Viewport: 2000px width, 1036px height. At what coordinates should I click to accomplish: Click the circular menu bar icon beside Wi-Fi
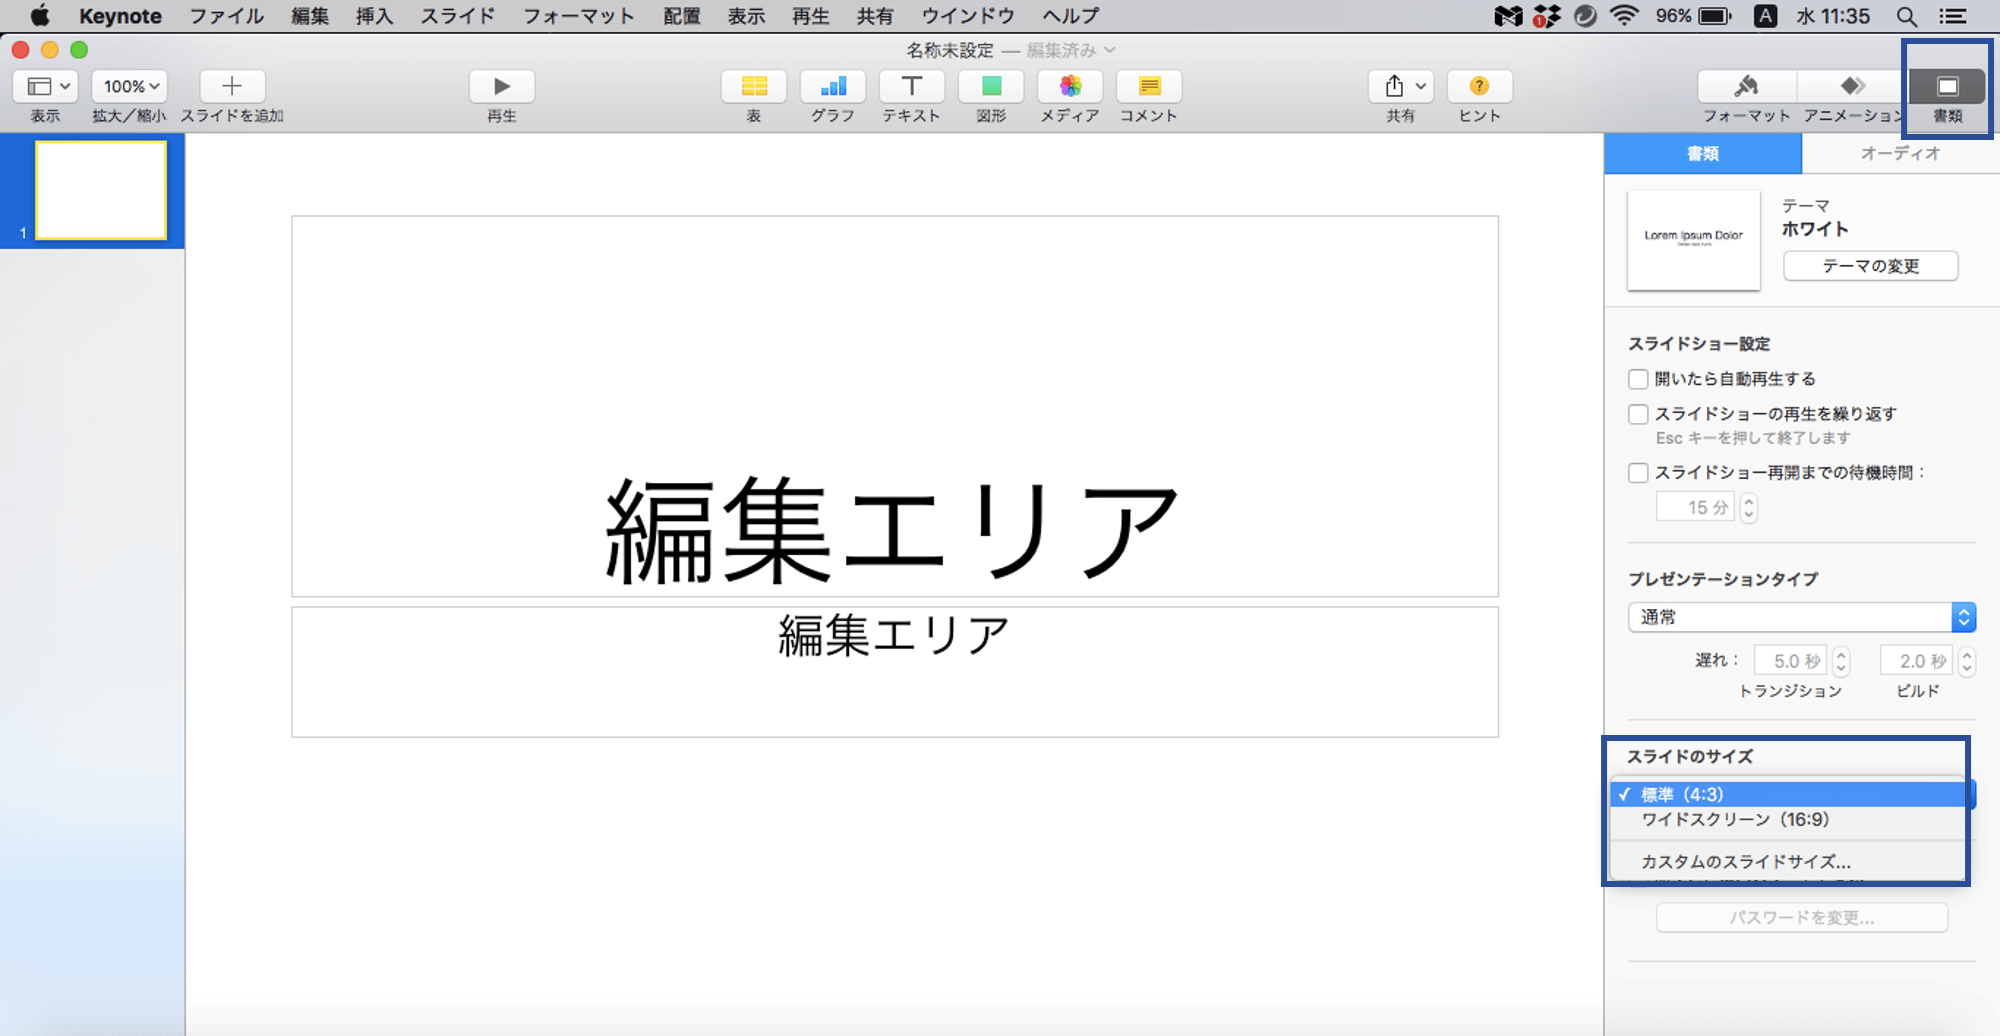pos(1585,16)
